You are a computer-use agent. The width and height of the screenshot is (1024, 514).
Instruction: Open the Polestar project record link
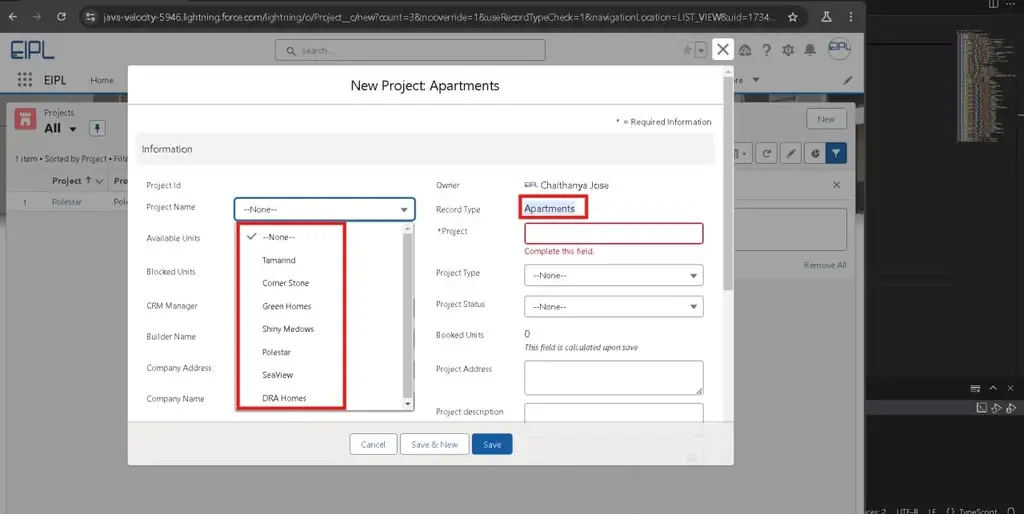[x=67, y=202]
